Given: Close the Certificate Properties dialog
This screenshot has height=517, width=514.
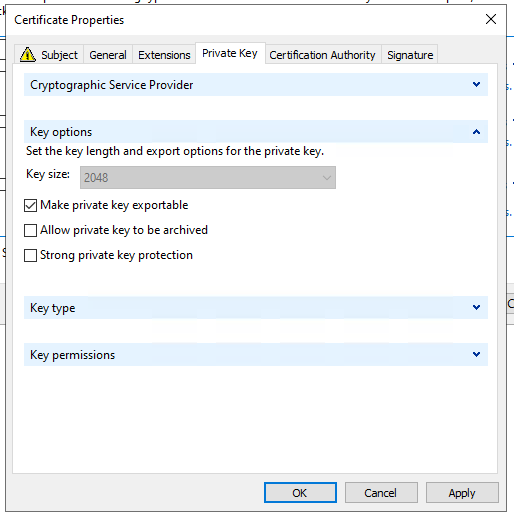Looking at the screenshot, I should (491, 19).
